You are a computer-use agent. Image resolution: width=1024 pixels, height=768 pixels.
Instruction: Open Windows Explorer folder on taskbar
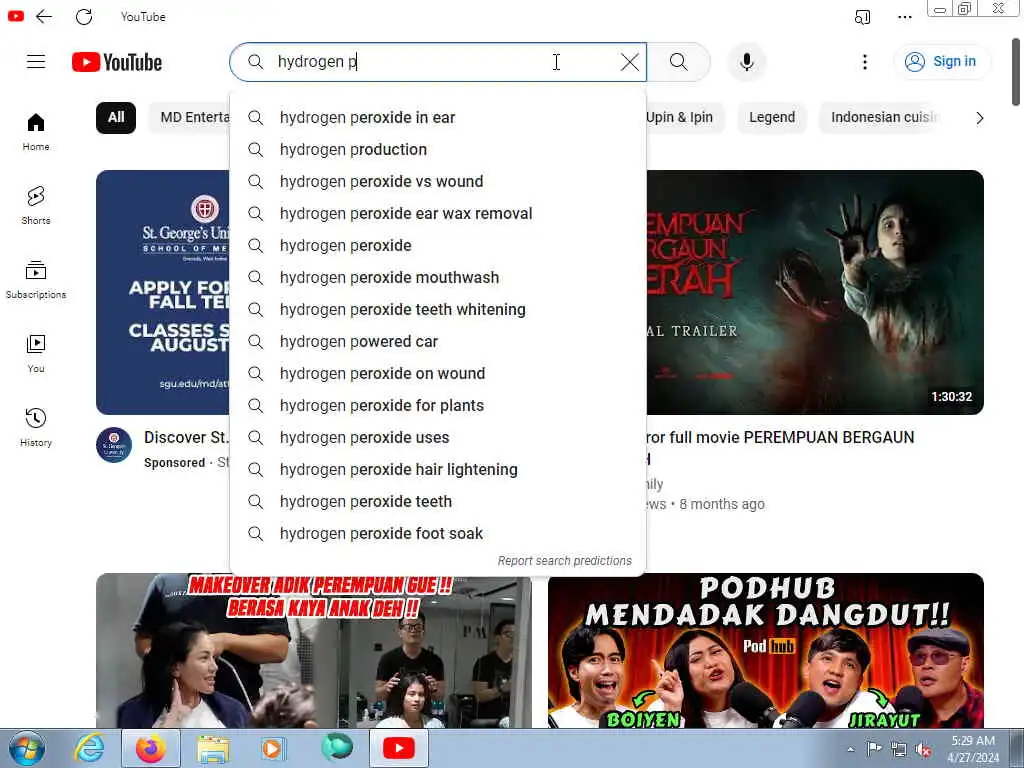213,748
